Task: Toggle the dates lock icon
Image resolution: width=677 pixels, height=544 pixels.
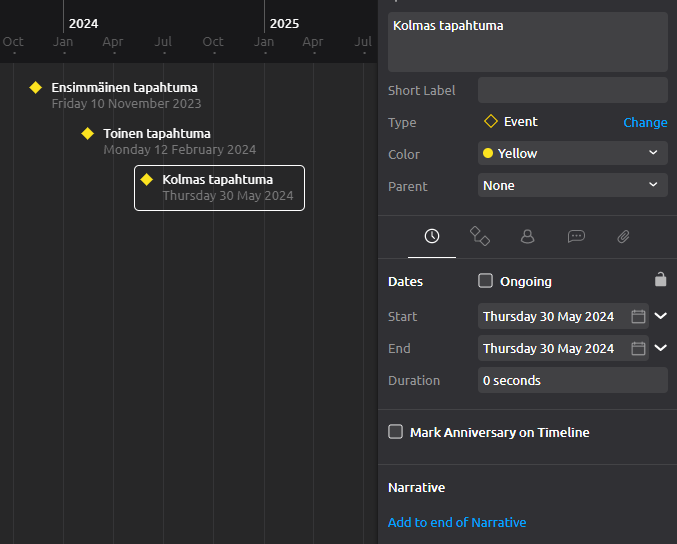Action: coord(660,279)
